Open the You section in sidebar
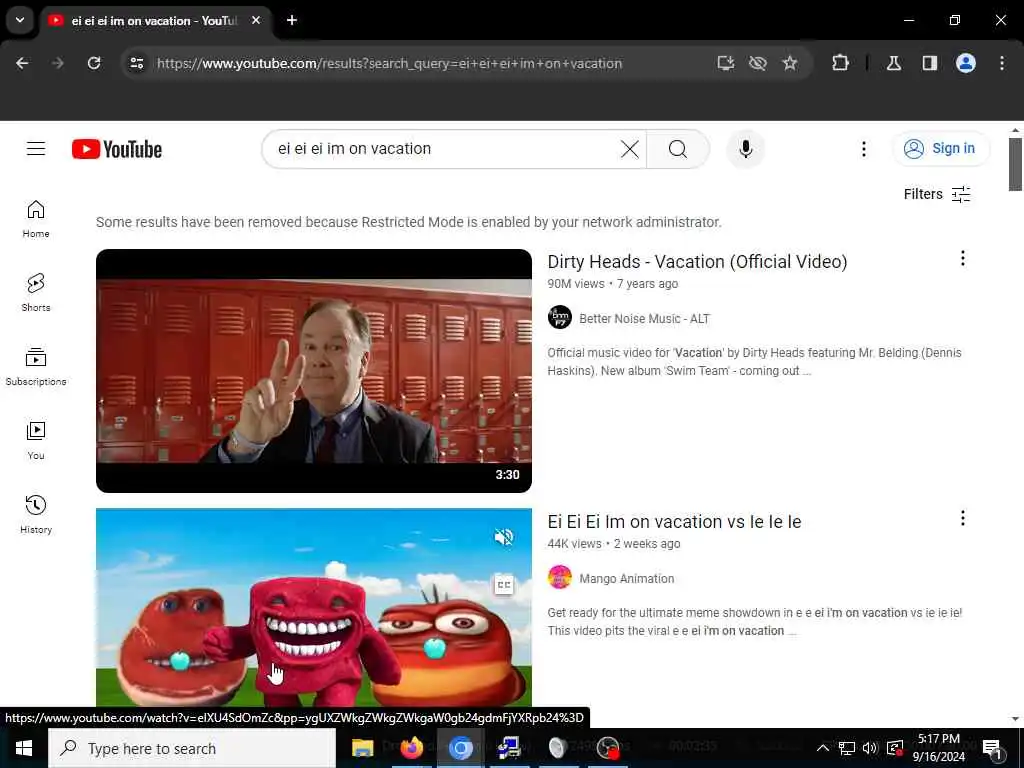Screen dimensions: 1024x768 pyautogui.click(x=36, y=441)
